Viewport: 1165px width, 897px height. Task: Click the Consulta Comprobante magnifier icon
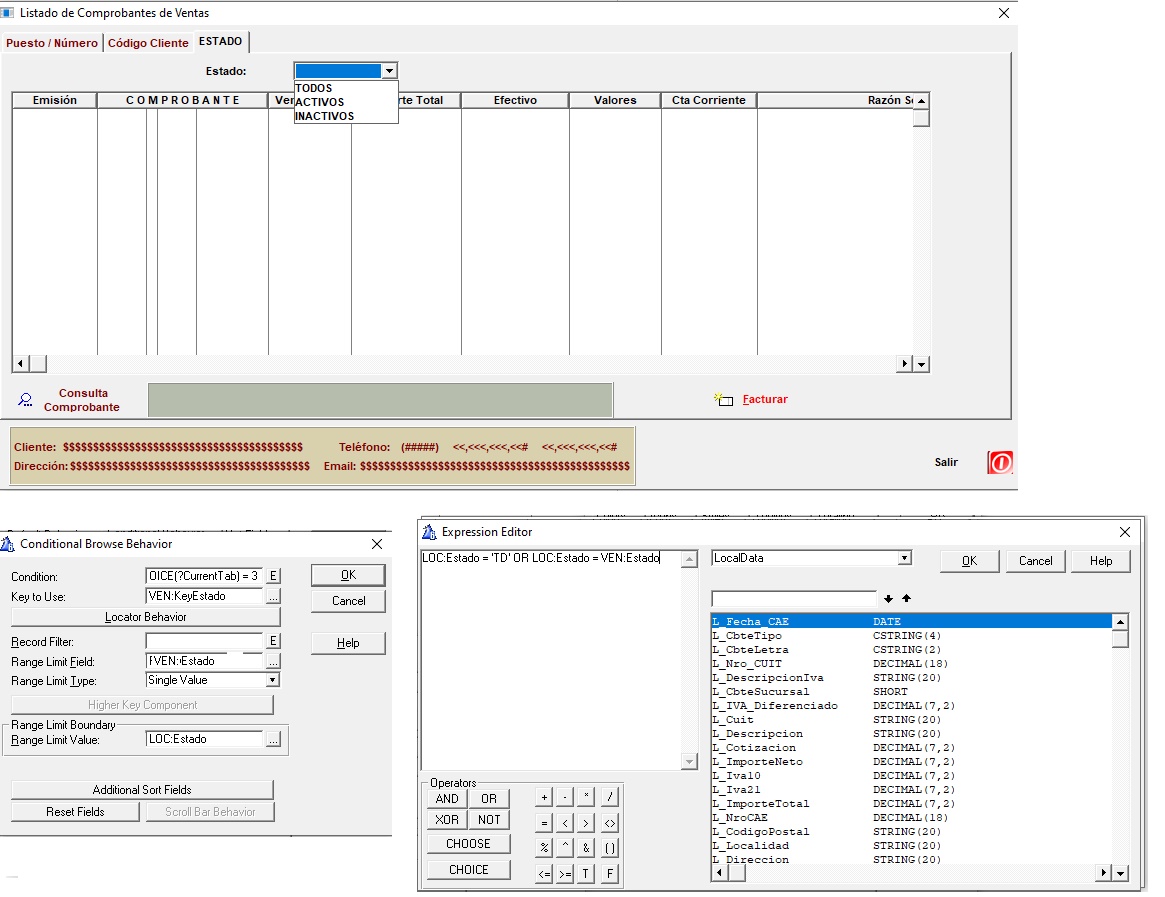coord(25,400)
